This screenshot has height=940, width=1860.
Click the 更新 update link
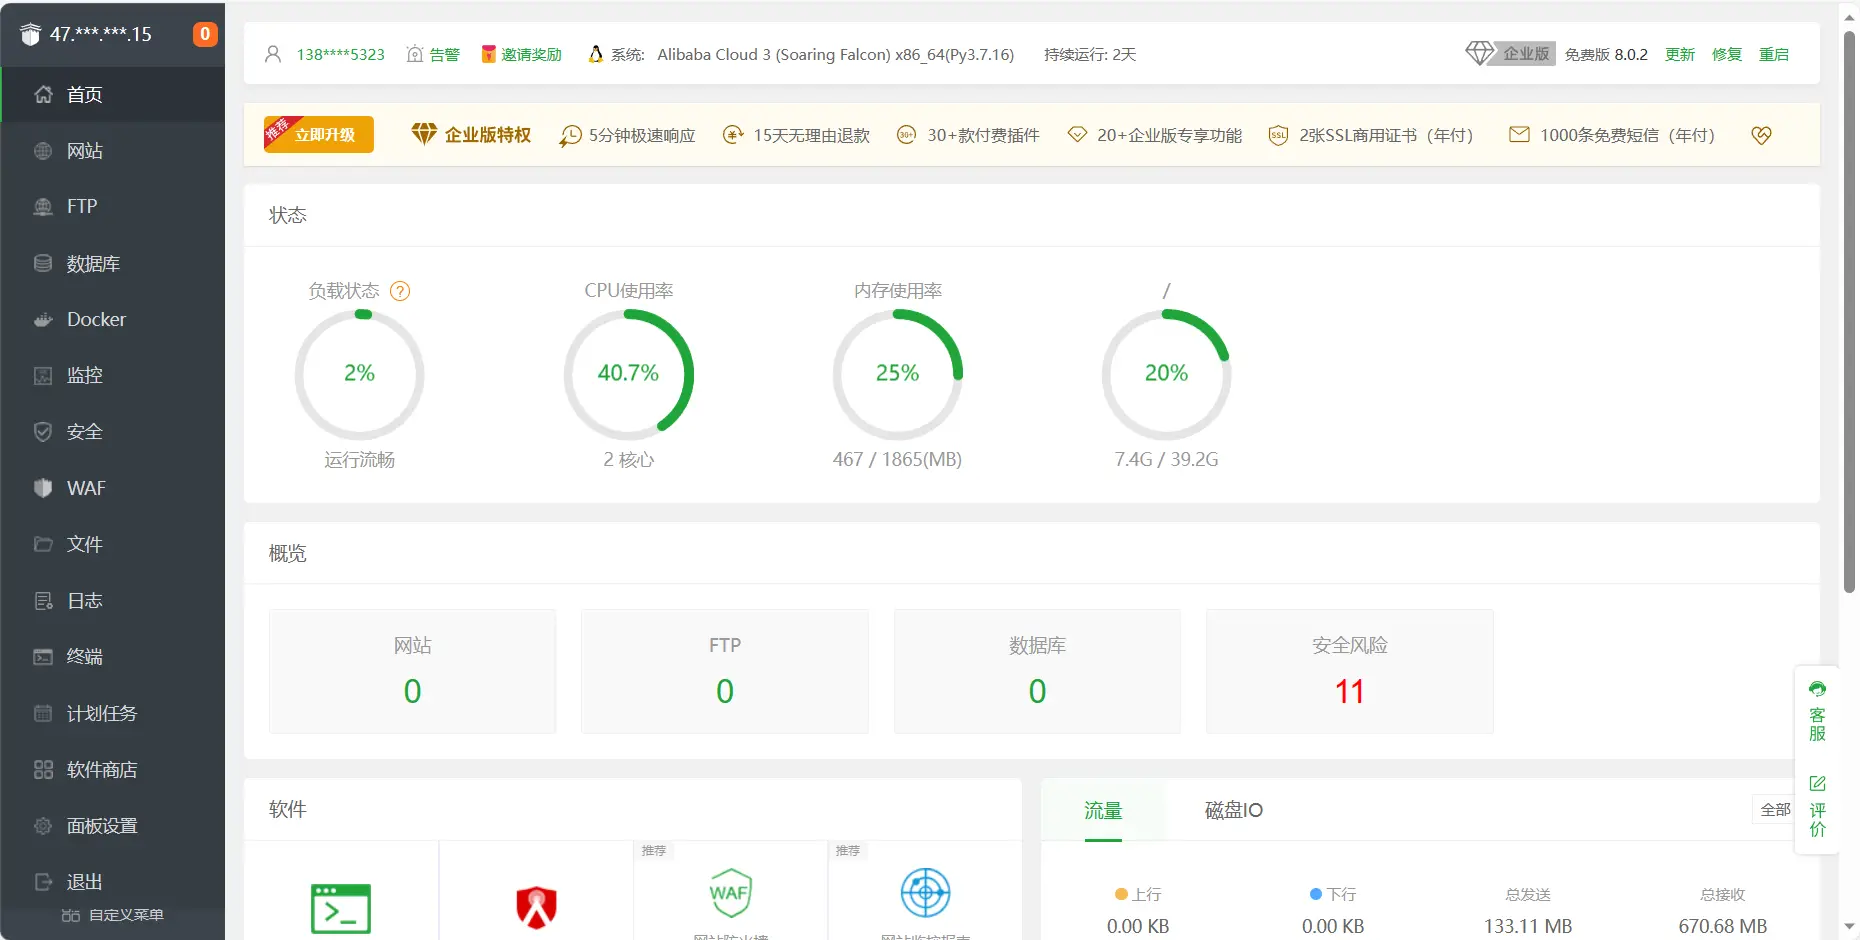[x=1680, y=54]
